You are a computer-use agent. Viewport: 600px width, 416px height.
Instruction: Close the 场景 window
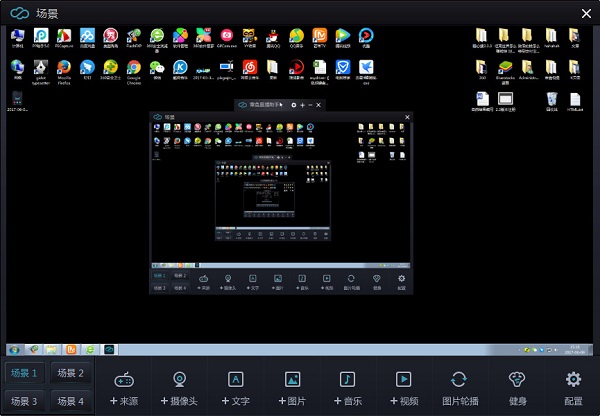tap(585, 13)
